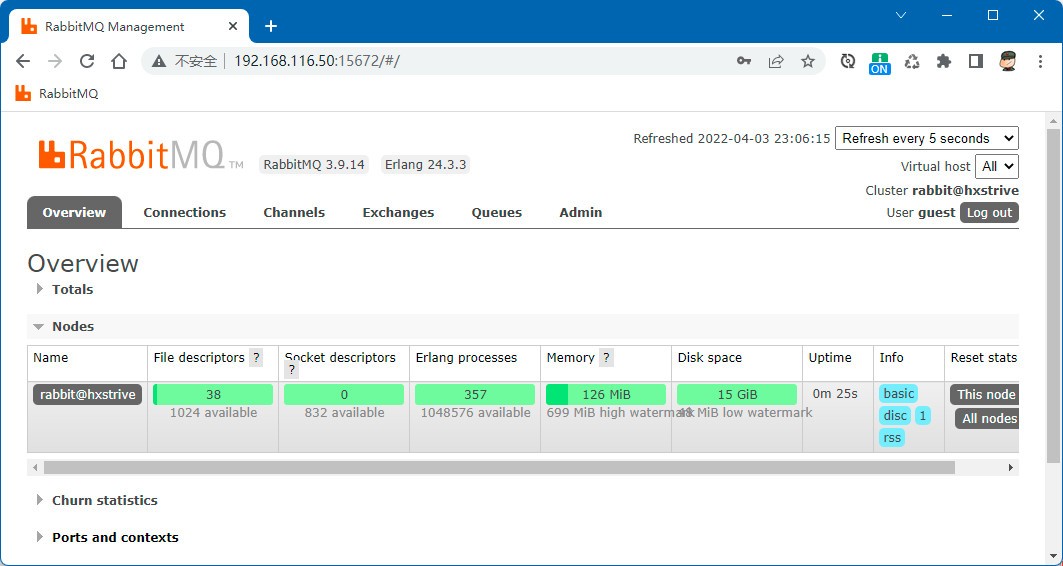Switch to the Admin tab
The height and width of the screenshot is (566, 1063).
tap(581, 212)
